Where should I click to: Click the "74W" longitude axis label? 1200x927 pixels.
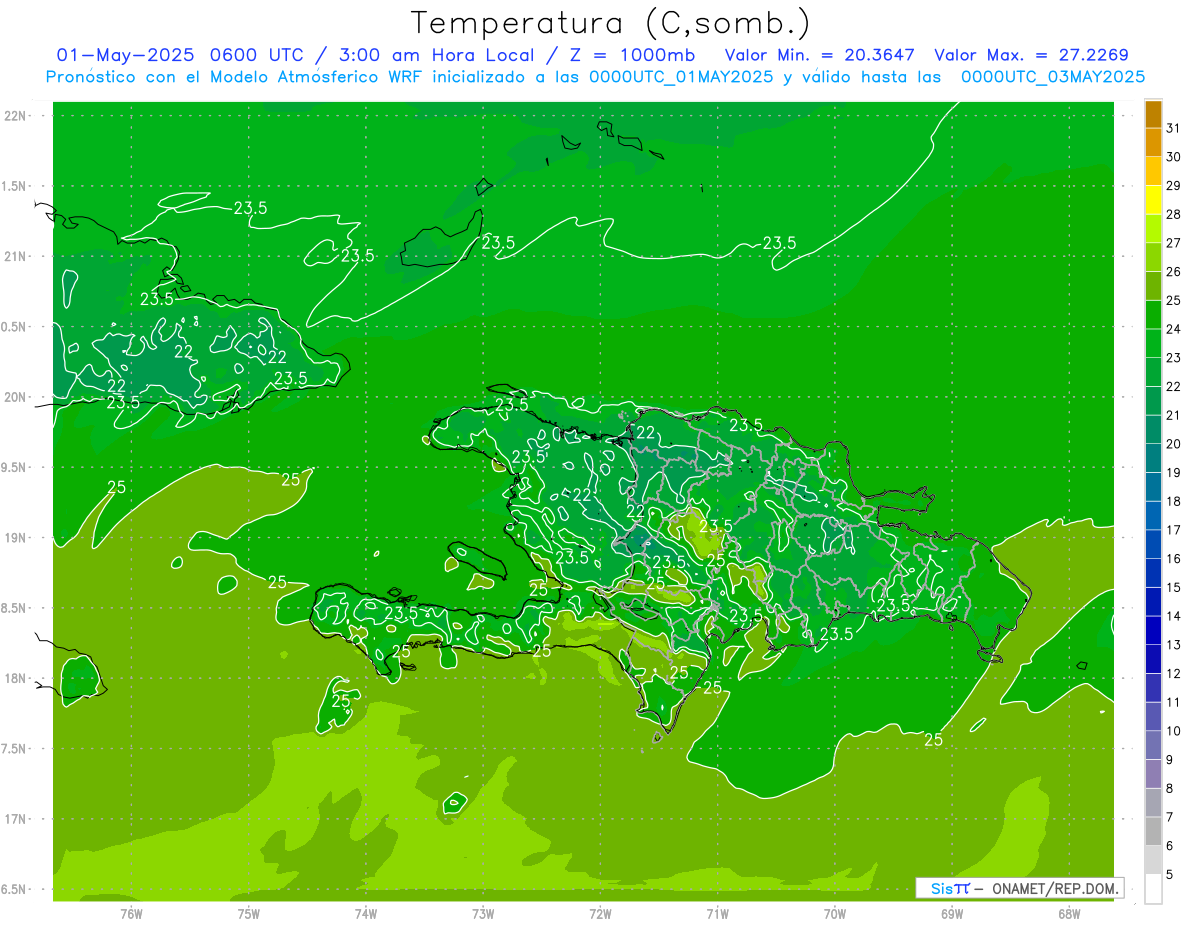point(366,913)
